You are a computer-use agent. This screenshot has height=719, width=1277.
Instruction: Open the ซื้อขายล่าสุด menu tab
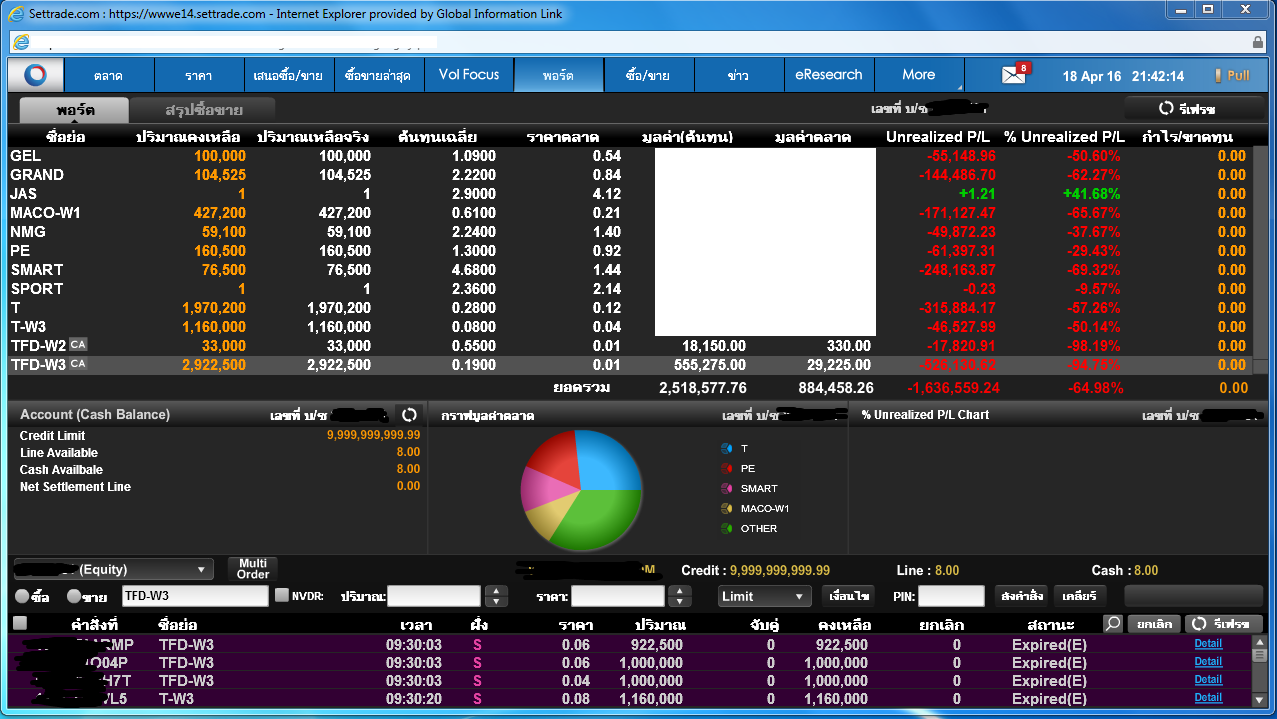pyautogui.click(x=379, y=75)
